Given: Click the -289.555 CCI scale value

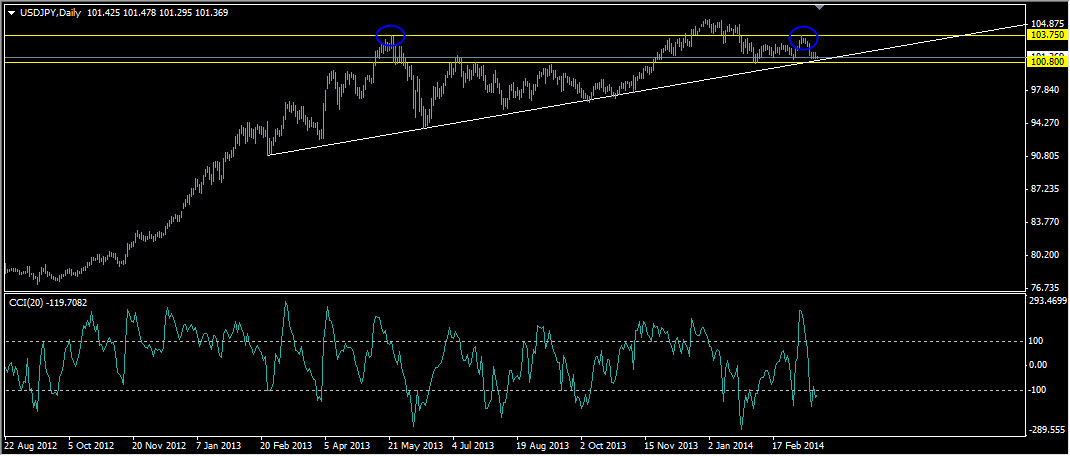Looking at the screenshot, I should 1049,430.
